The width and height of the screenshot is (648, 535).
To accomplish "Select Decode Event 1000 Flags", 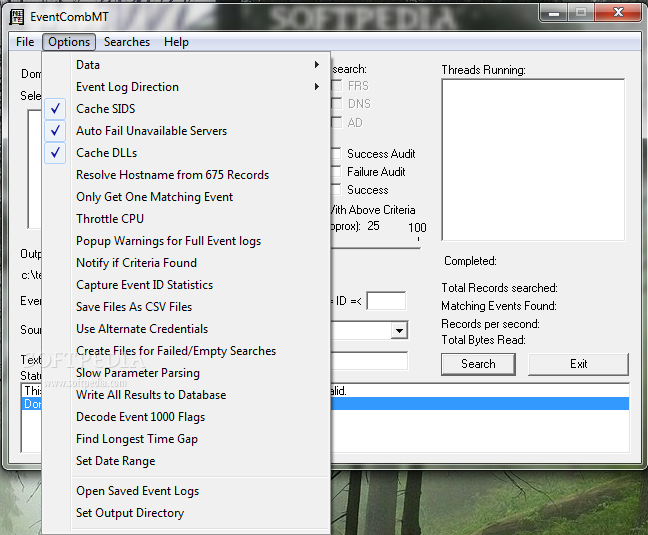I will click(186, 417).
